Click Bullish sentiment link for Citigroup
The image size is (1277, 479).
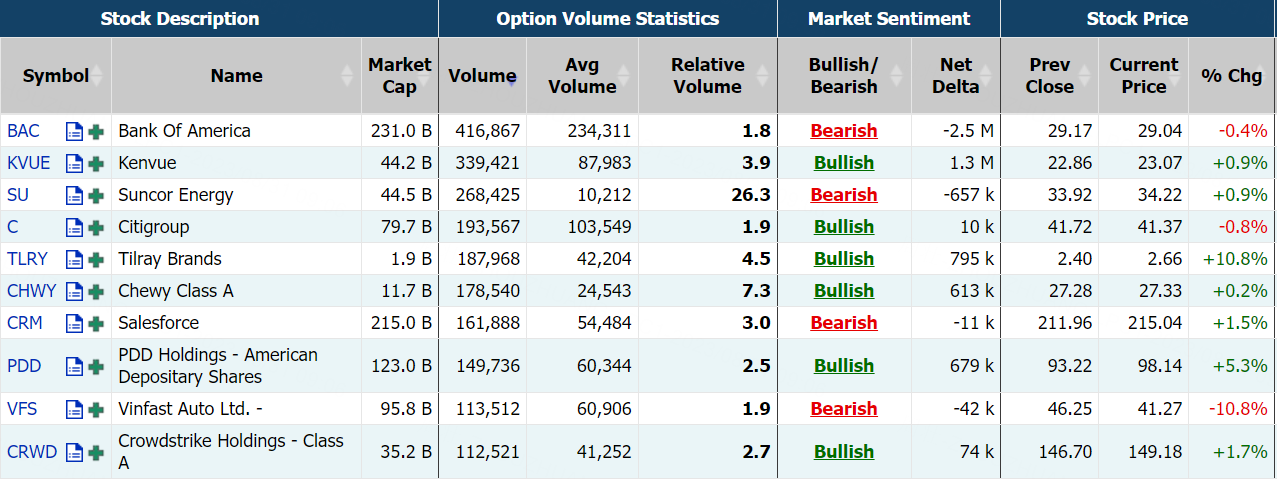[x=844, y=227]
